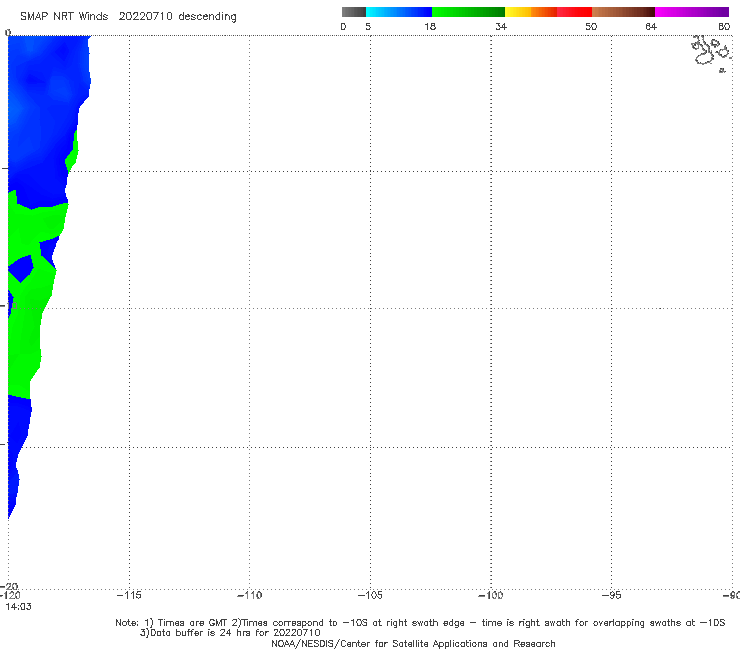
Task: Click the 20220710 date in the title
Action: coord(145,17)
